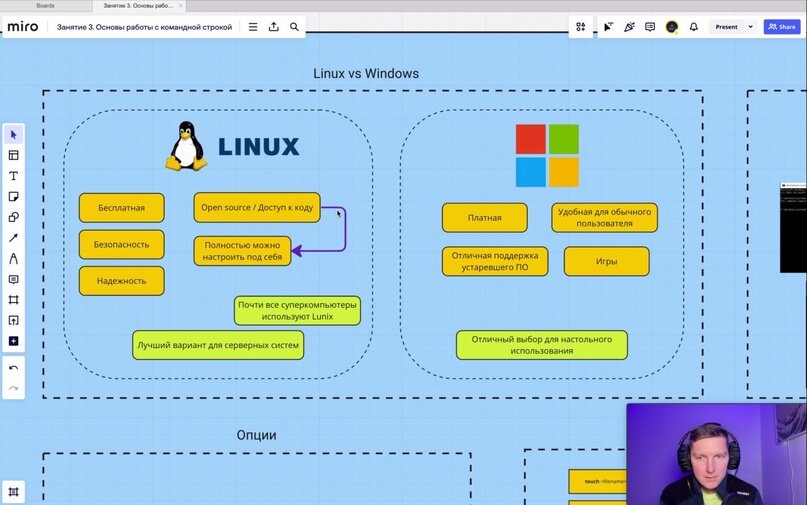The width and height of the screenshot is (807, 505).
Task: Select the Shapes tool
Action: click(13, 217)
